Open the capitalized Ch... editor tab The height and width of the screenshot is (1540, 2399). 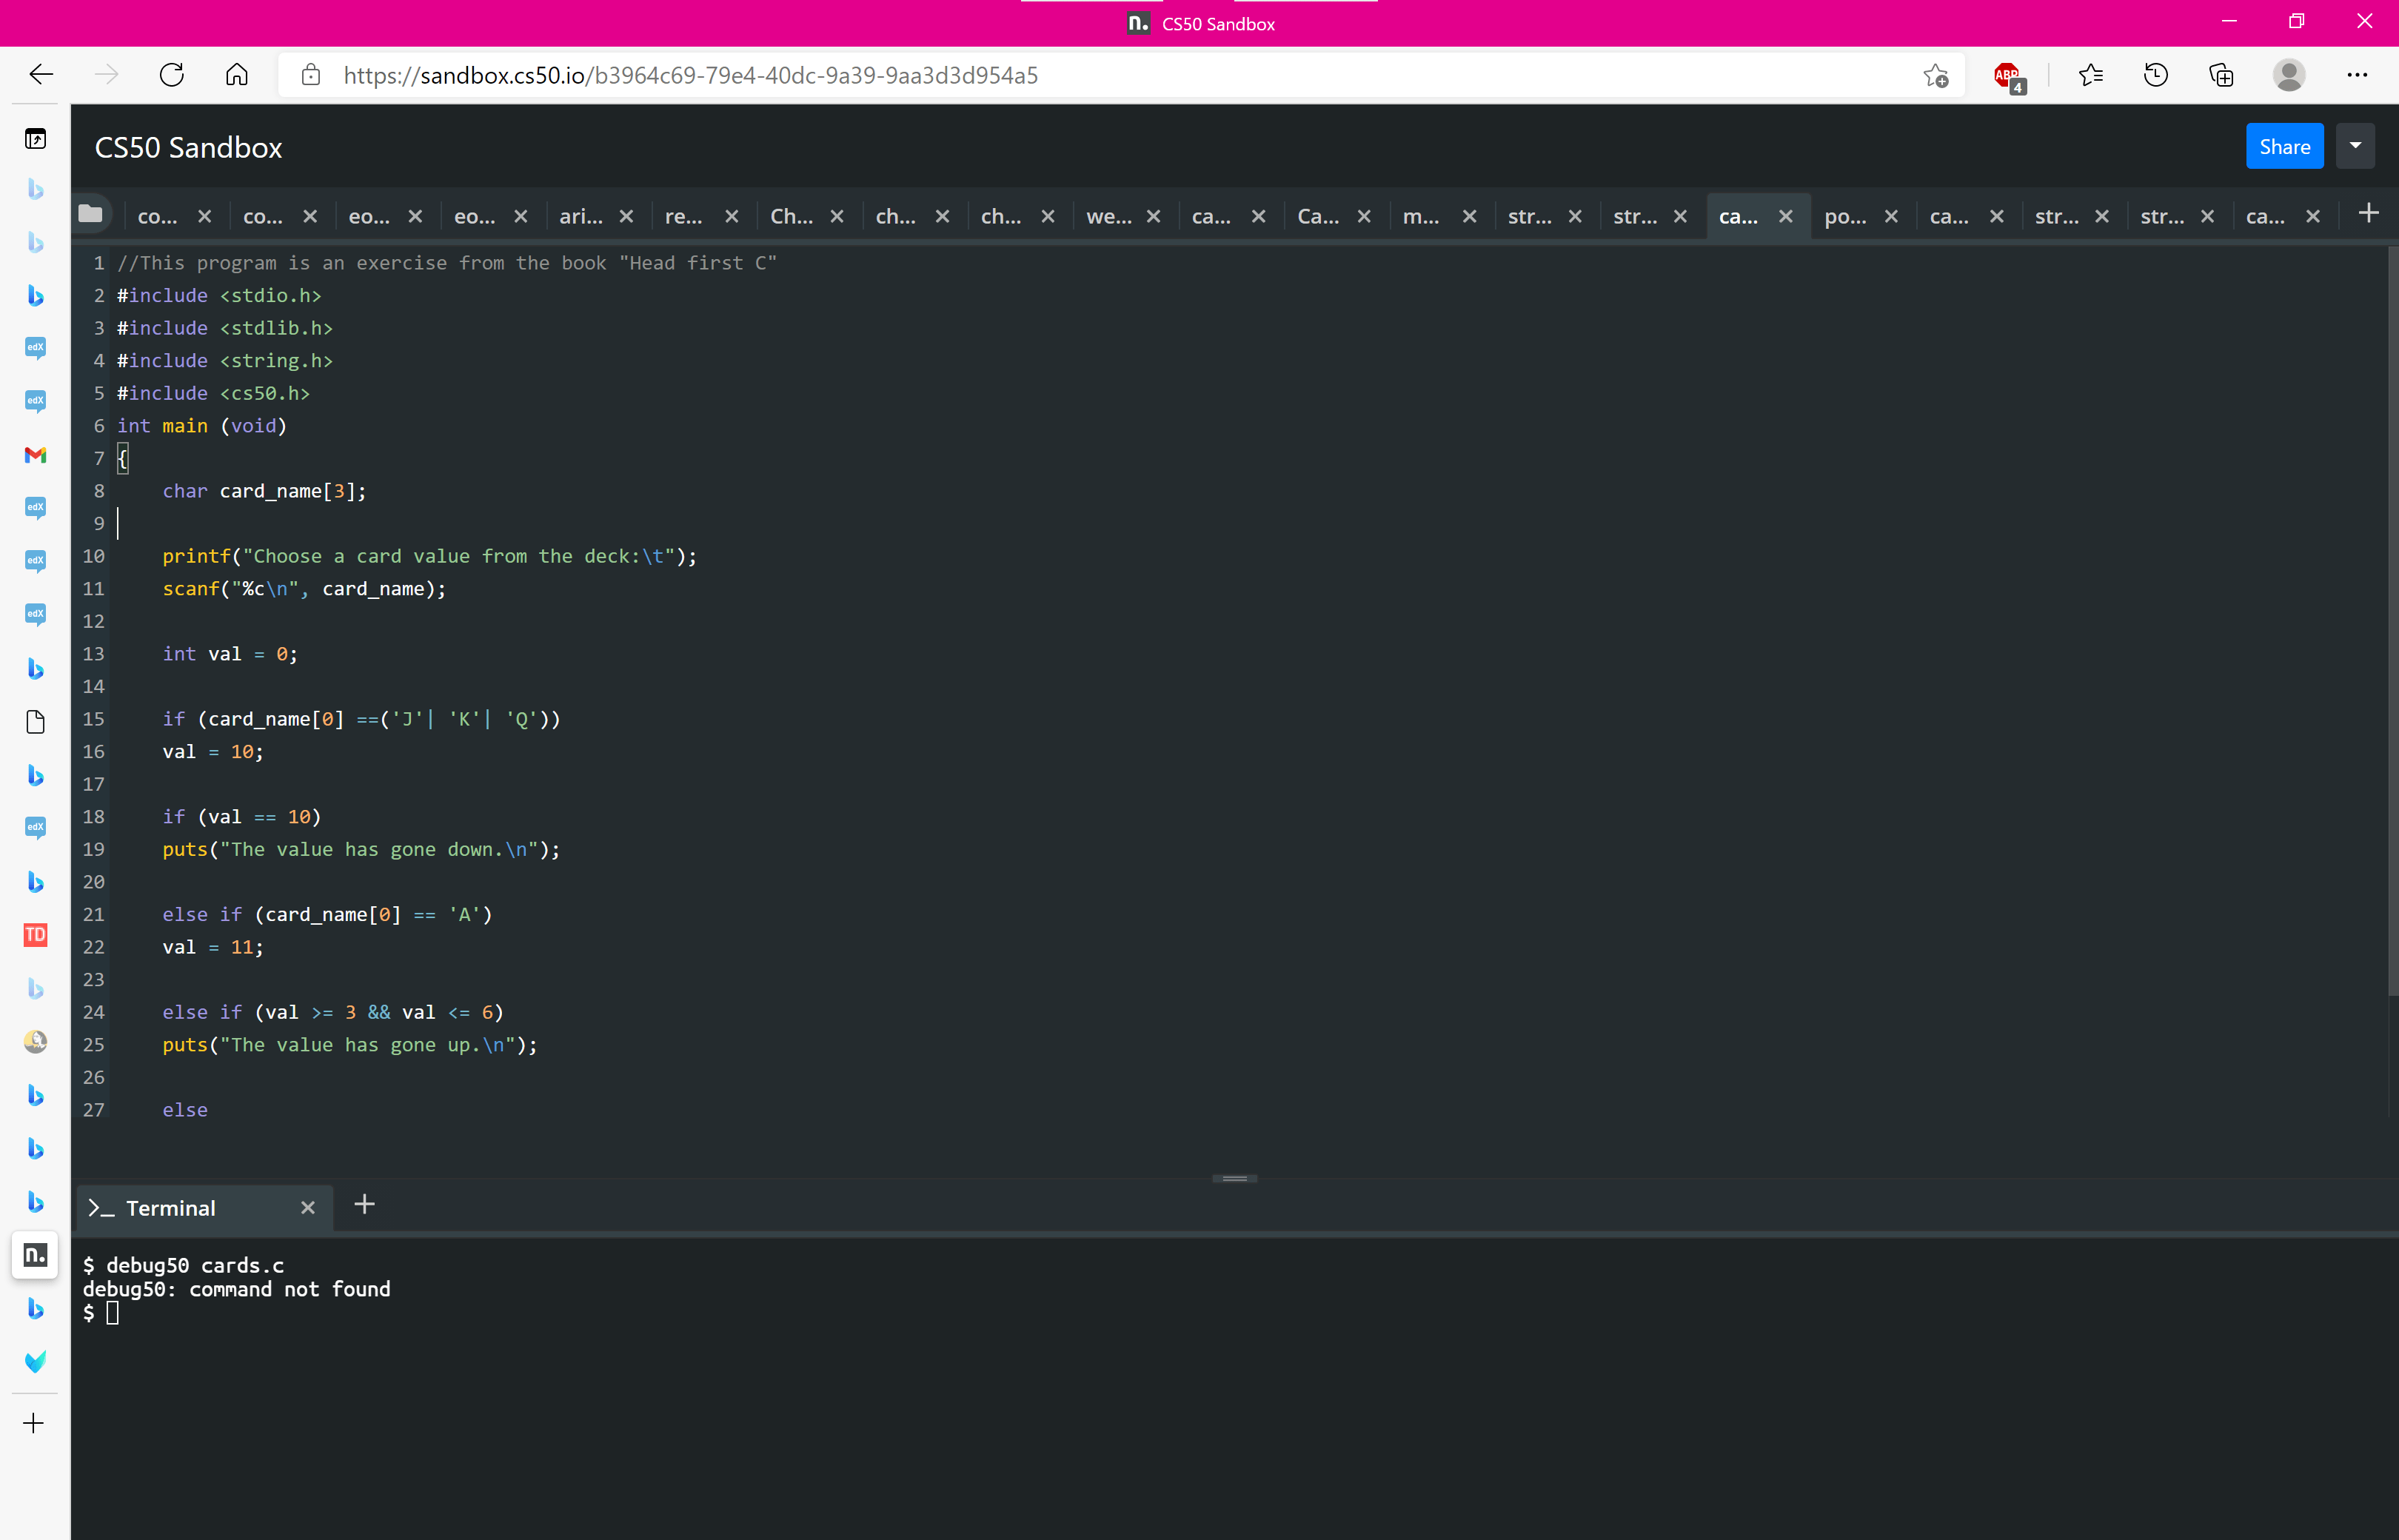(x=791, y=216)
